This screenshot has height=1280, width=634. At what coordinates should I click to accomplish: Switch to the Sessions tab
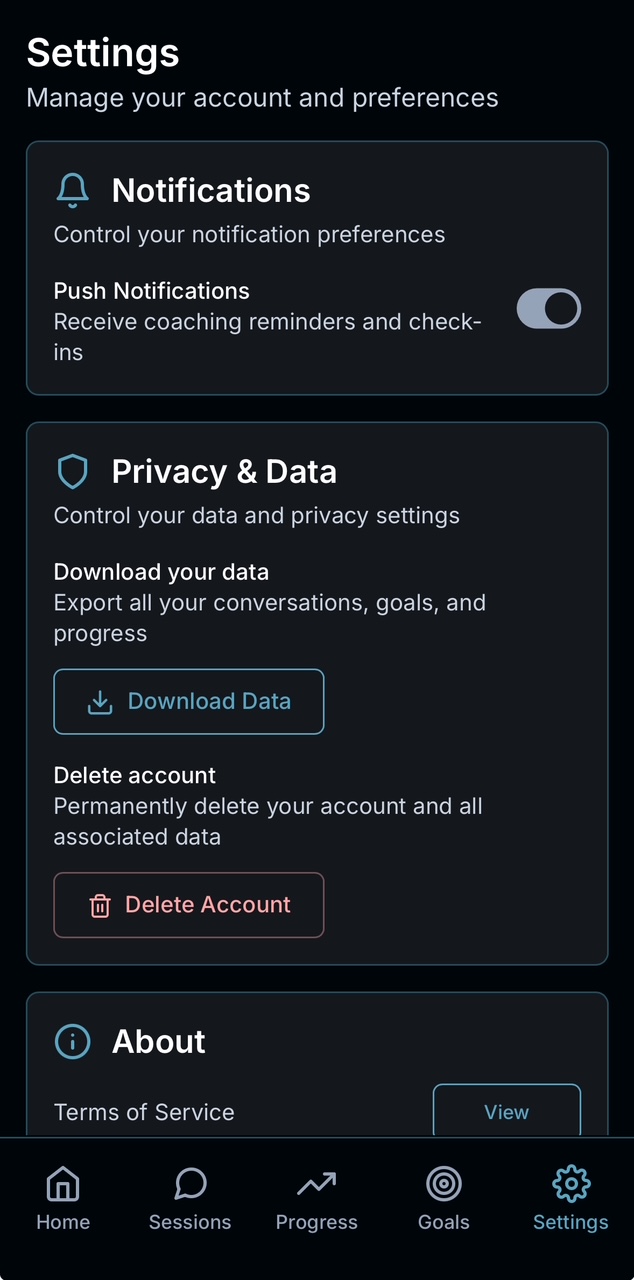point(189,1197)
